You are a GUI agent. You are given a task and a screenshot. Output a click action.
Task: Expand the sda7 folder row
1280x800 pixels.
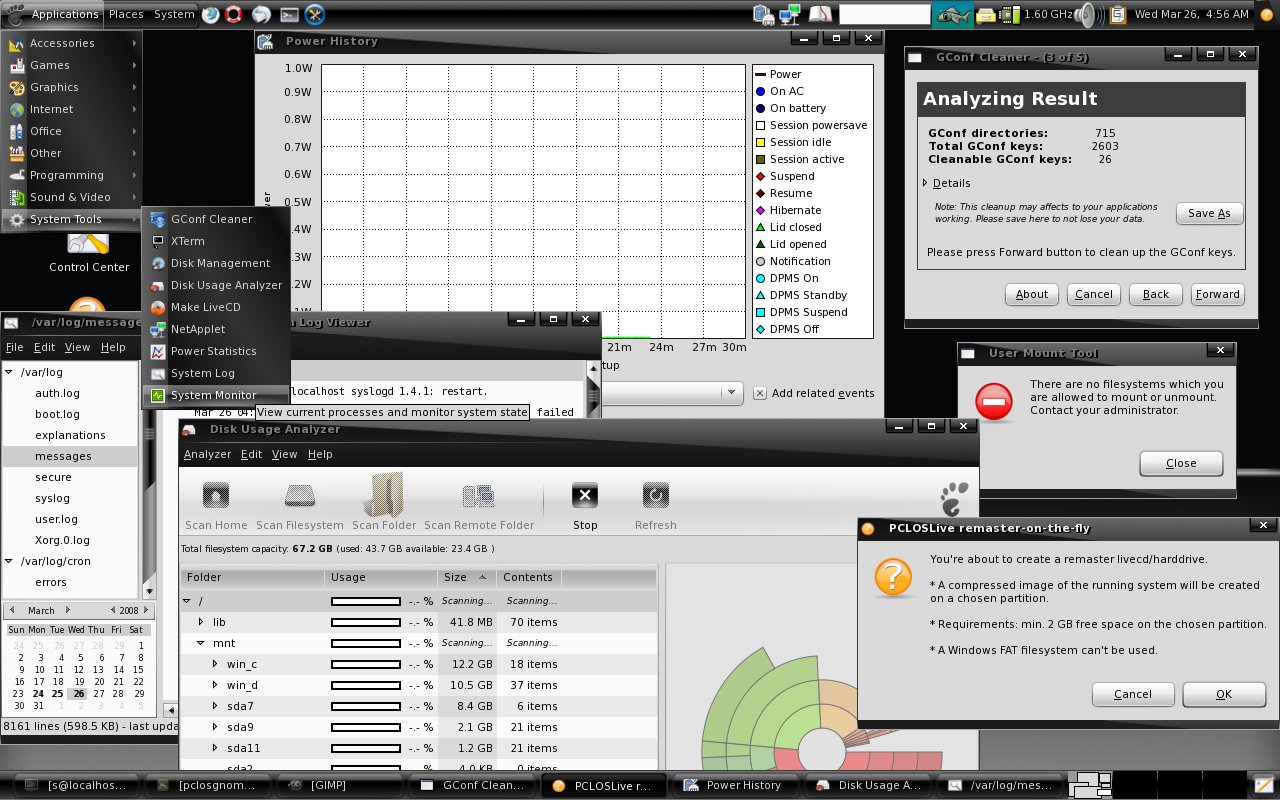coord(215,706)
